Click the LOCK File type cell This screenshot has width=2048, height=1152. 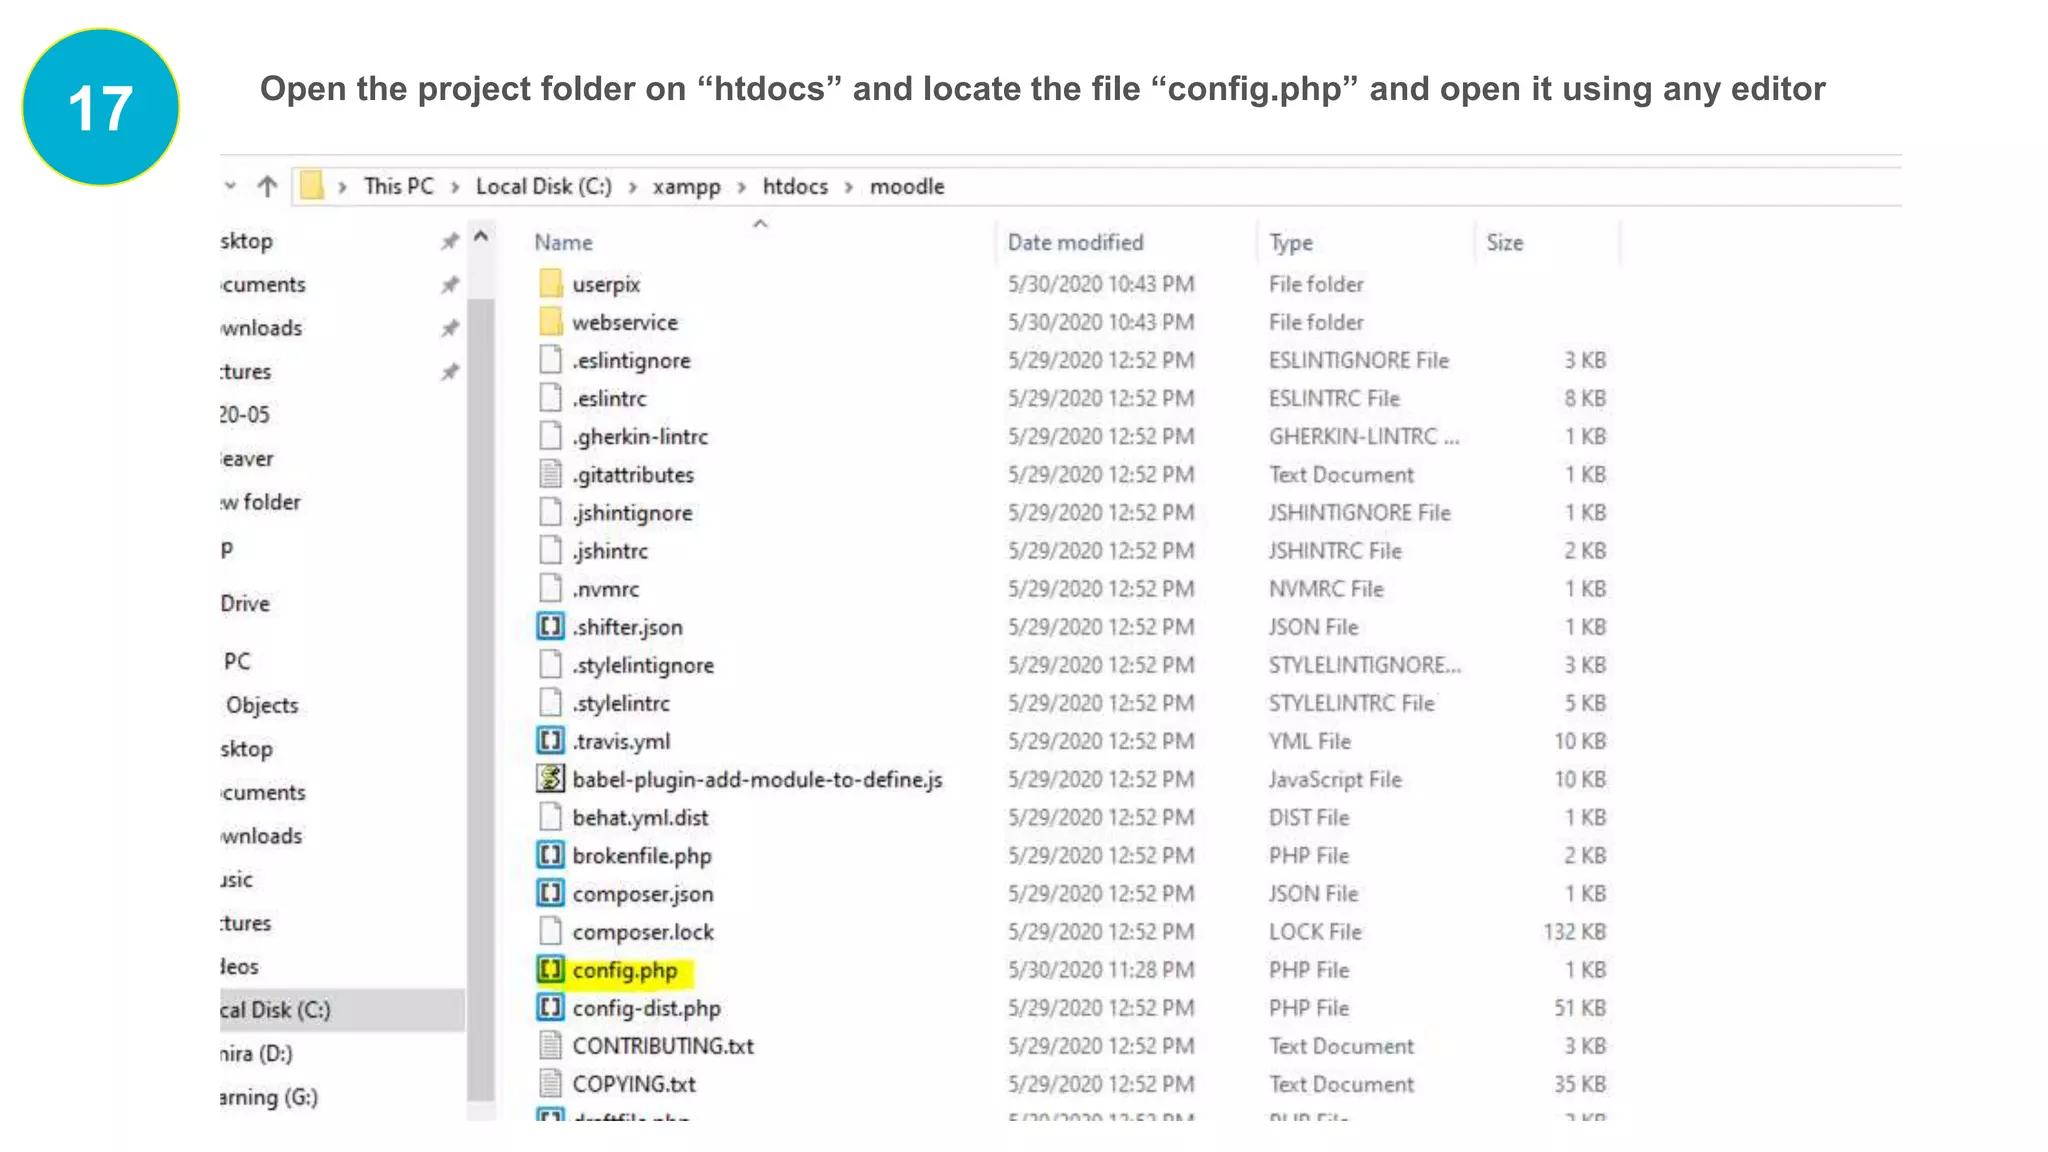click(x=1315, y=932)
